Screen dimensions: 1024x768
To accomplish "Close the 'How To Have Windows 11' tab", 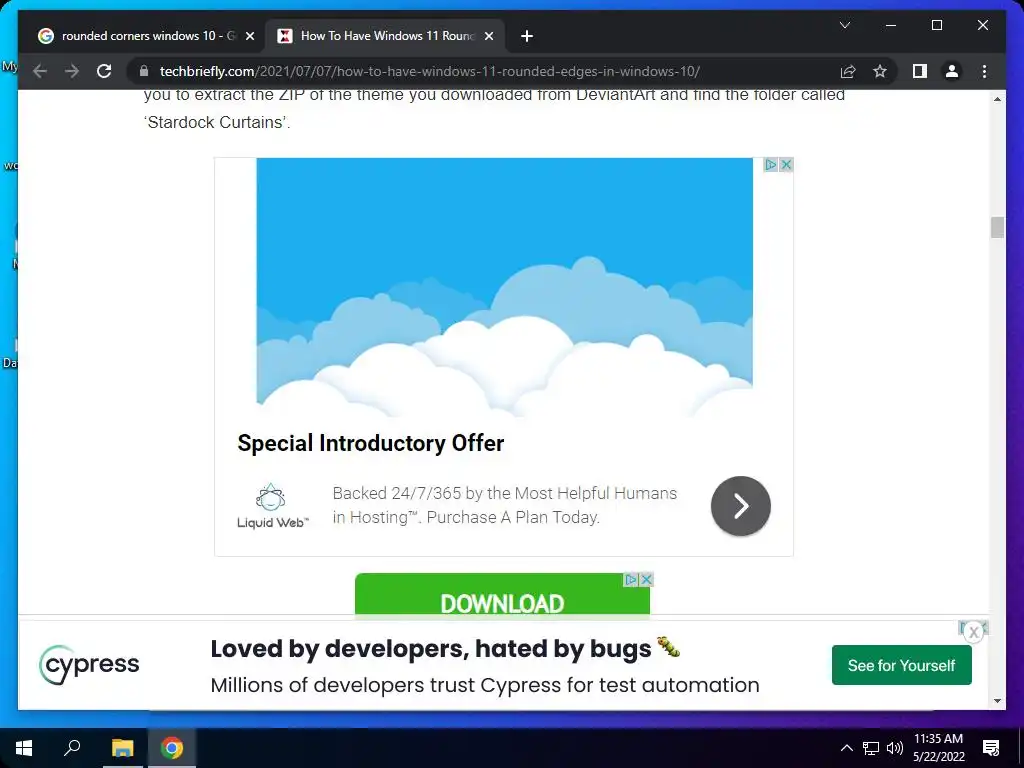I will click(x=488, y=36).
